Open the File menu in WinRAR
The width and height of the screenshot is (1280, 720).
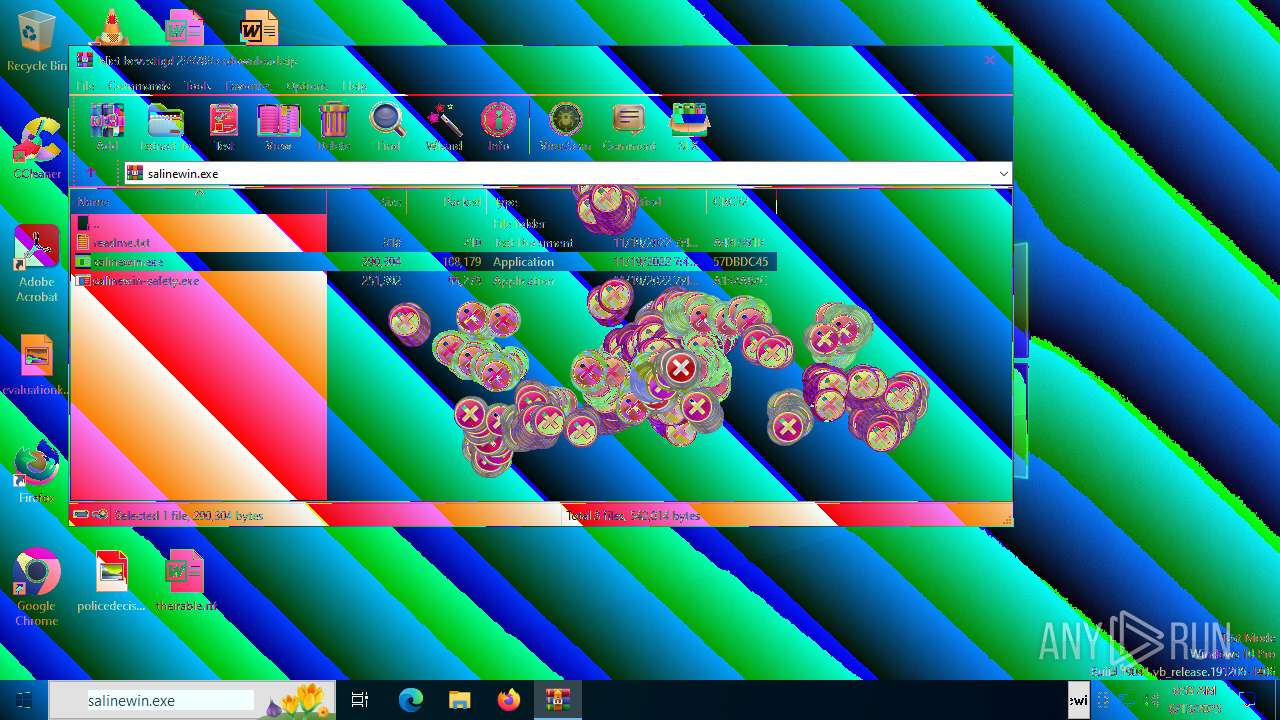click(x=86, y=86)
